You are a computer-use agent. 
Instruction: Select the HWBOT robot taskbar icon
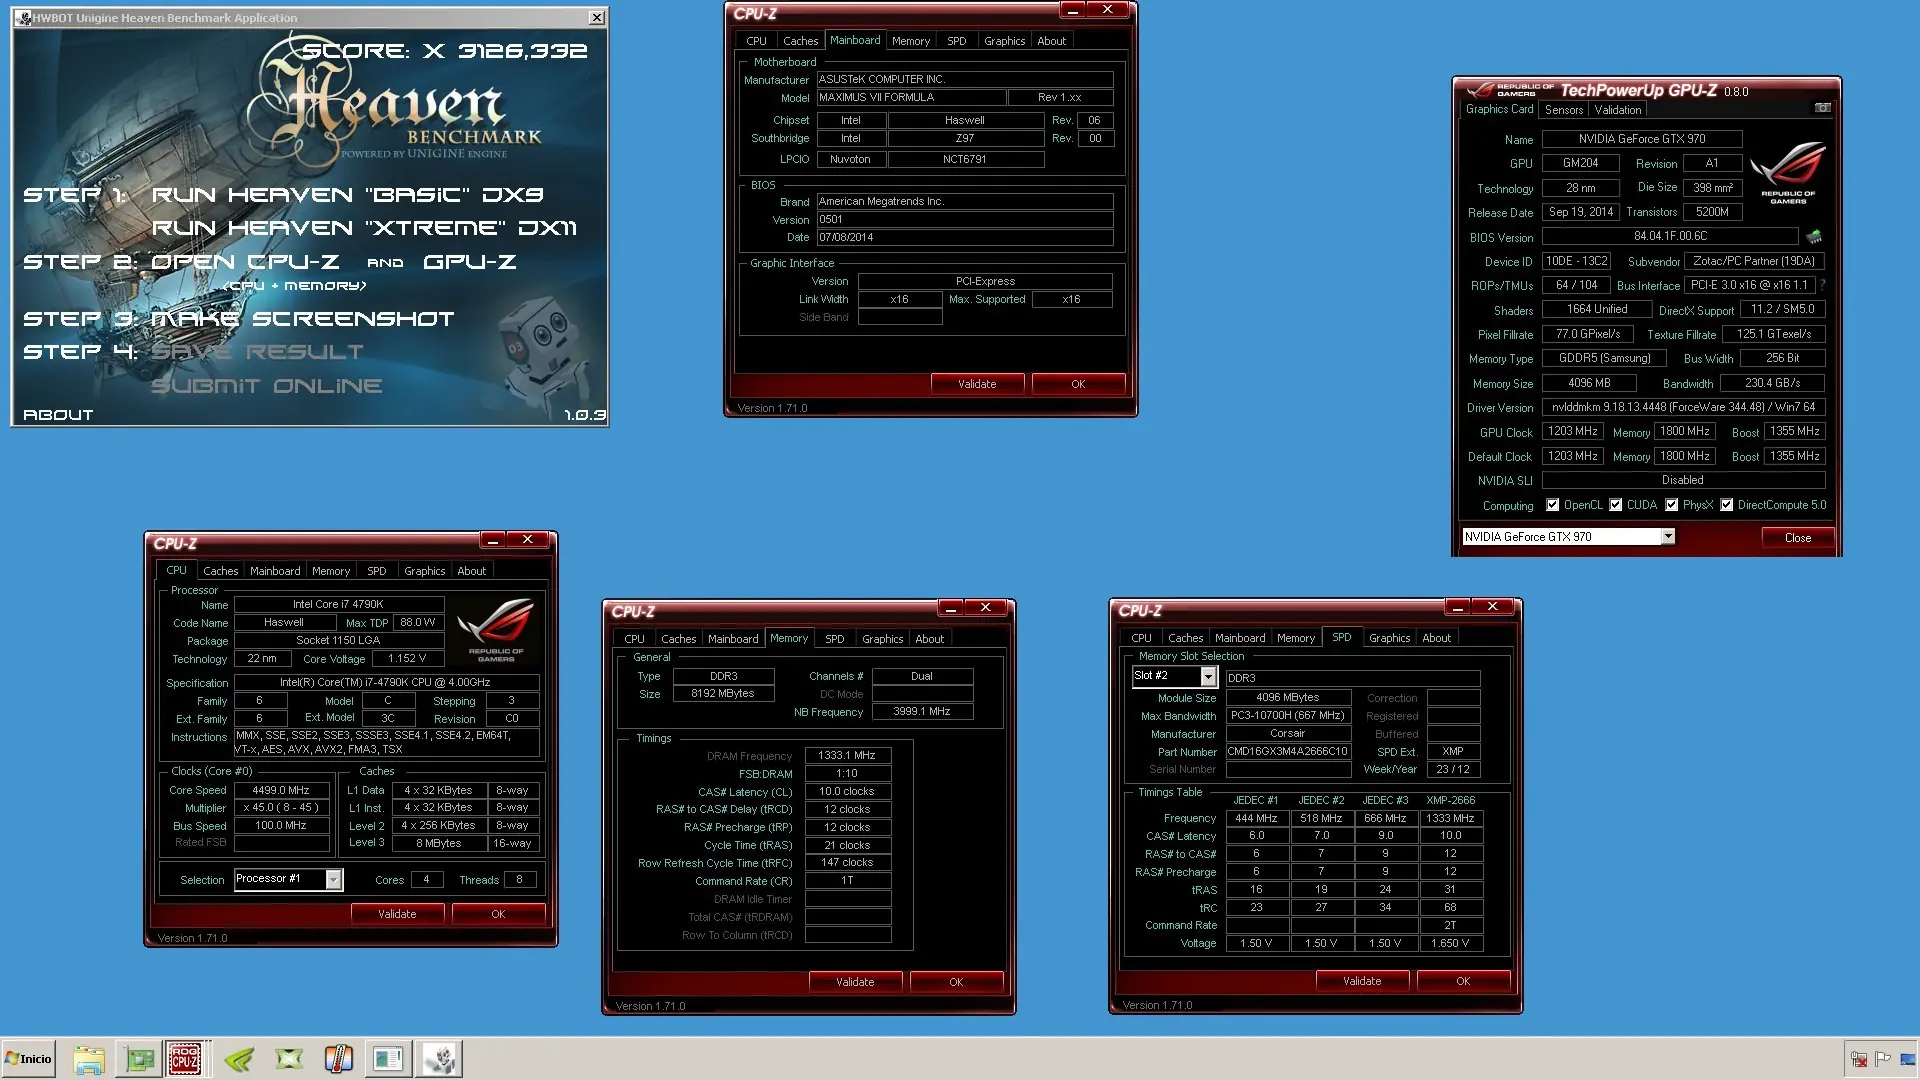point(439,1058)
